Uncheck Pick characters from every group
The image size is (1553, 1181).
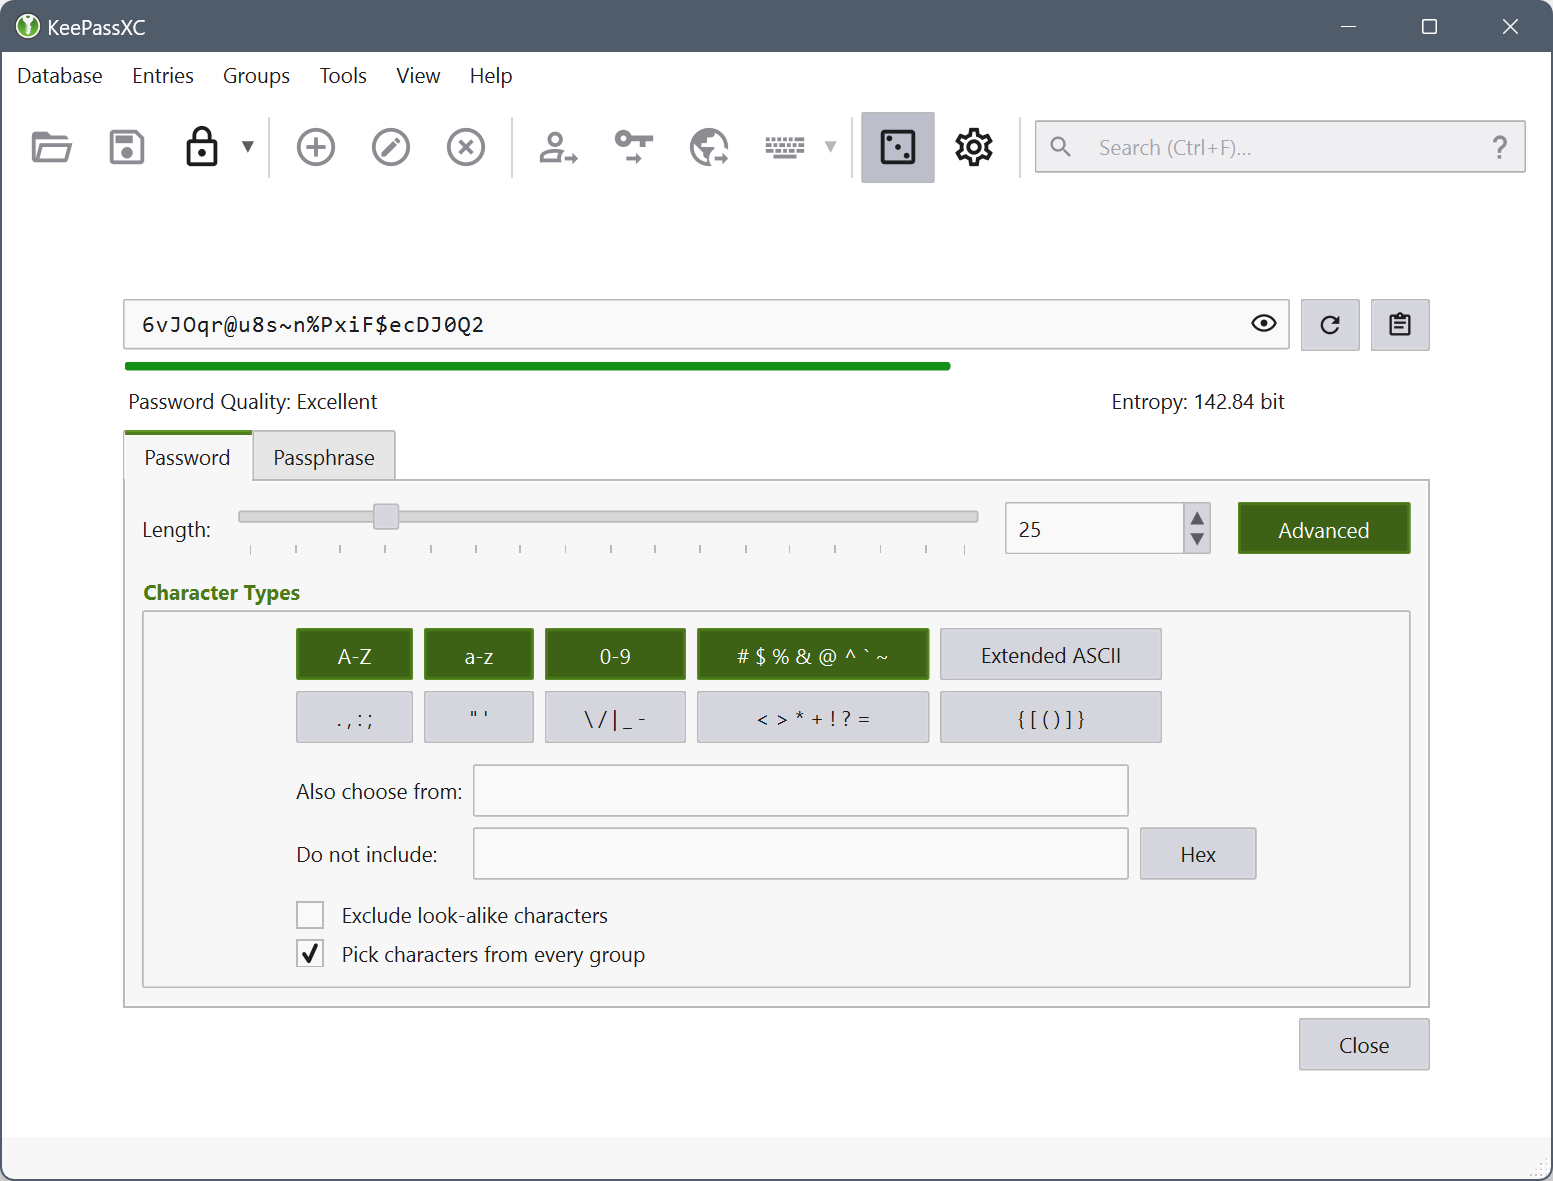pyautogui.click(x=310, y=953)
